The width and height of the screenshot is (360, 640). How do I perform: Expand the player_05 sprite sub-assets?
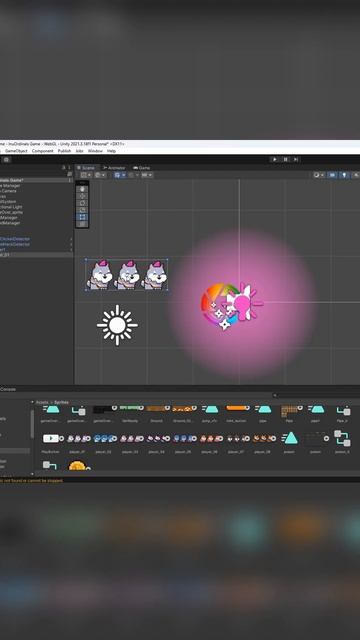coord(194,438)
